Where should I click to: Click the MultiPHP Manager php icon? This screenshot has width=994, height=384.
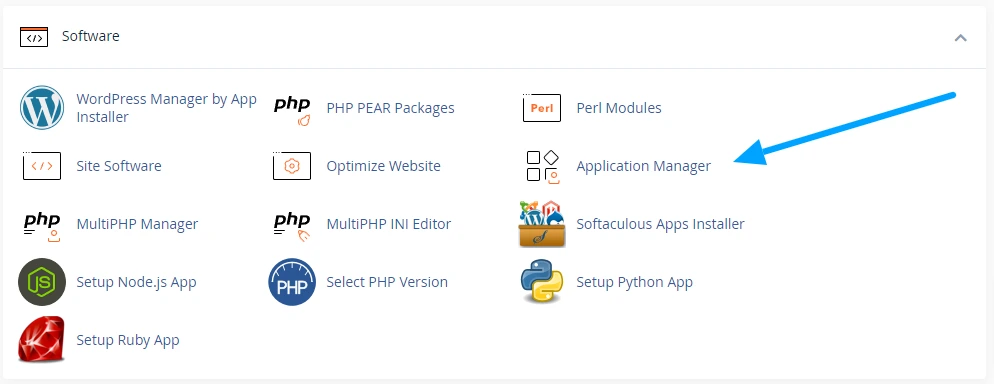42,227
